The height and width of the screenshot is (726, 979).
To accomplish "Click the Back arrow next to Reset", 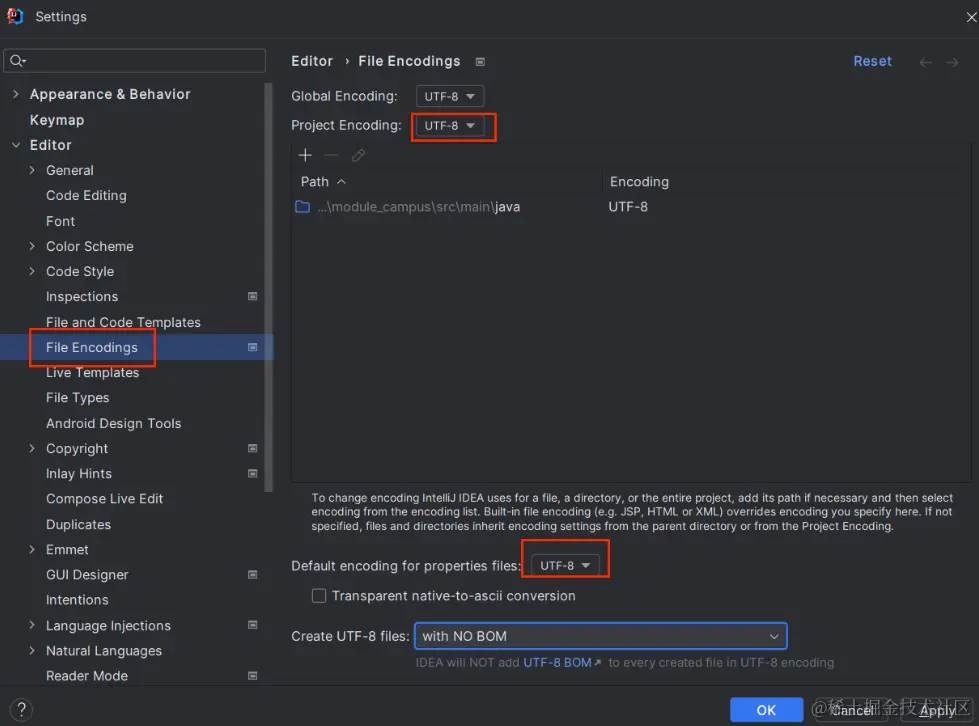I will tap(925, 62).
